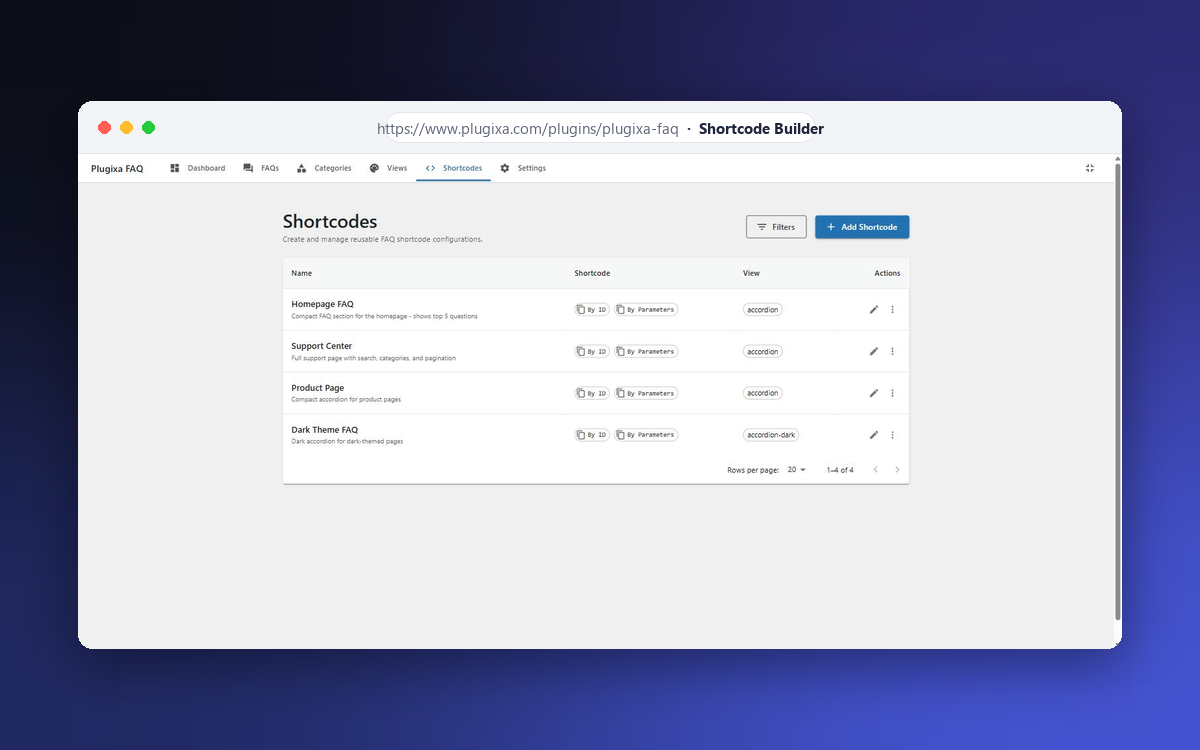Click the Homepage FAQ name
Viewport: 1200px width, 750px height.
tap(322, 304)
